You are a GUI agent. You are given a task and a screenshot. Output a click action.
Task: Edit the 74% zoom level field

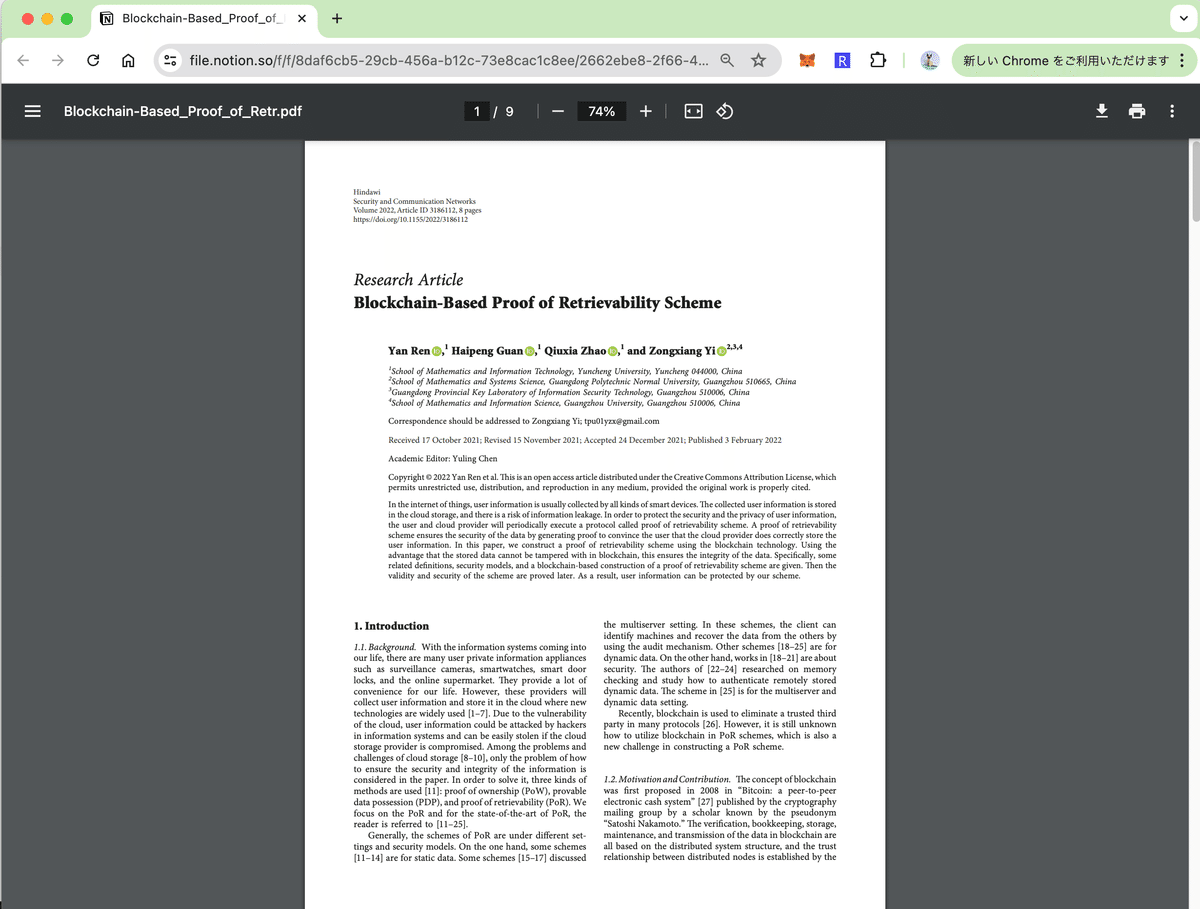pos(602,111)
